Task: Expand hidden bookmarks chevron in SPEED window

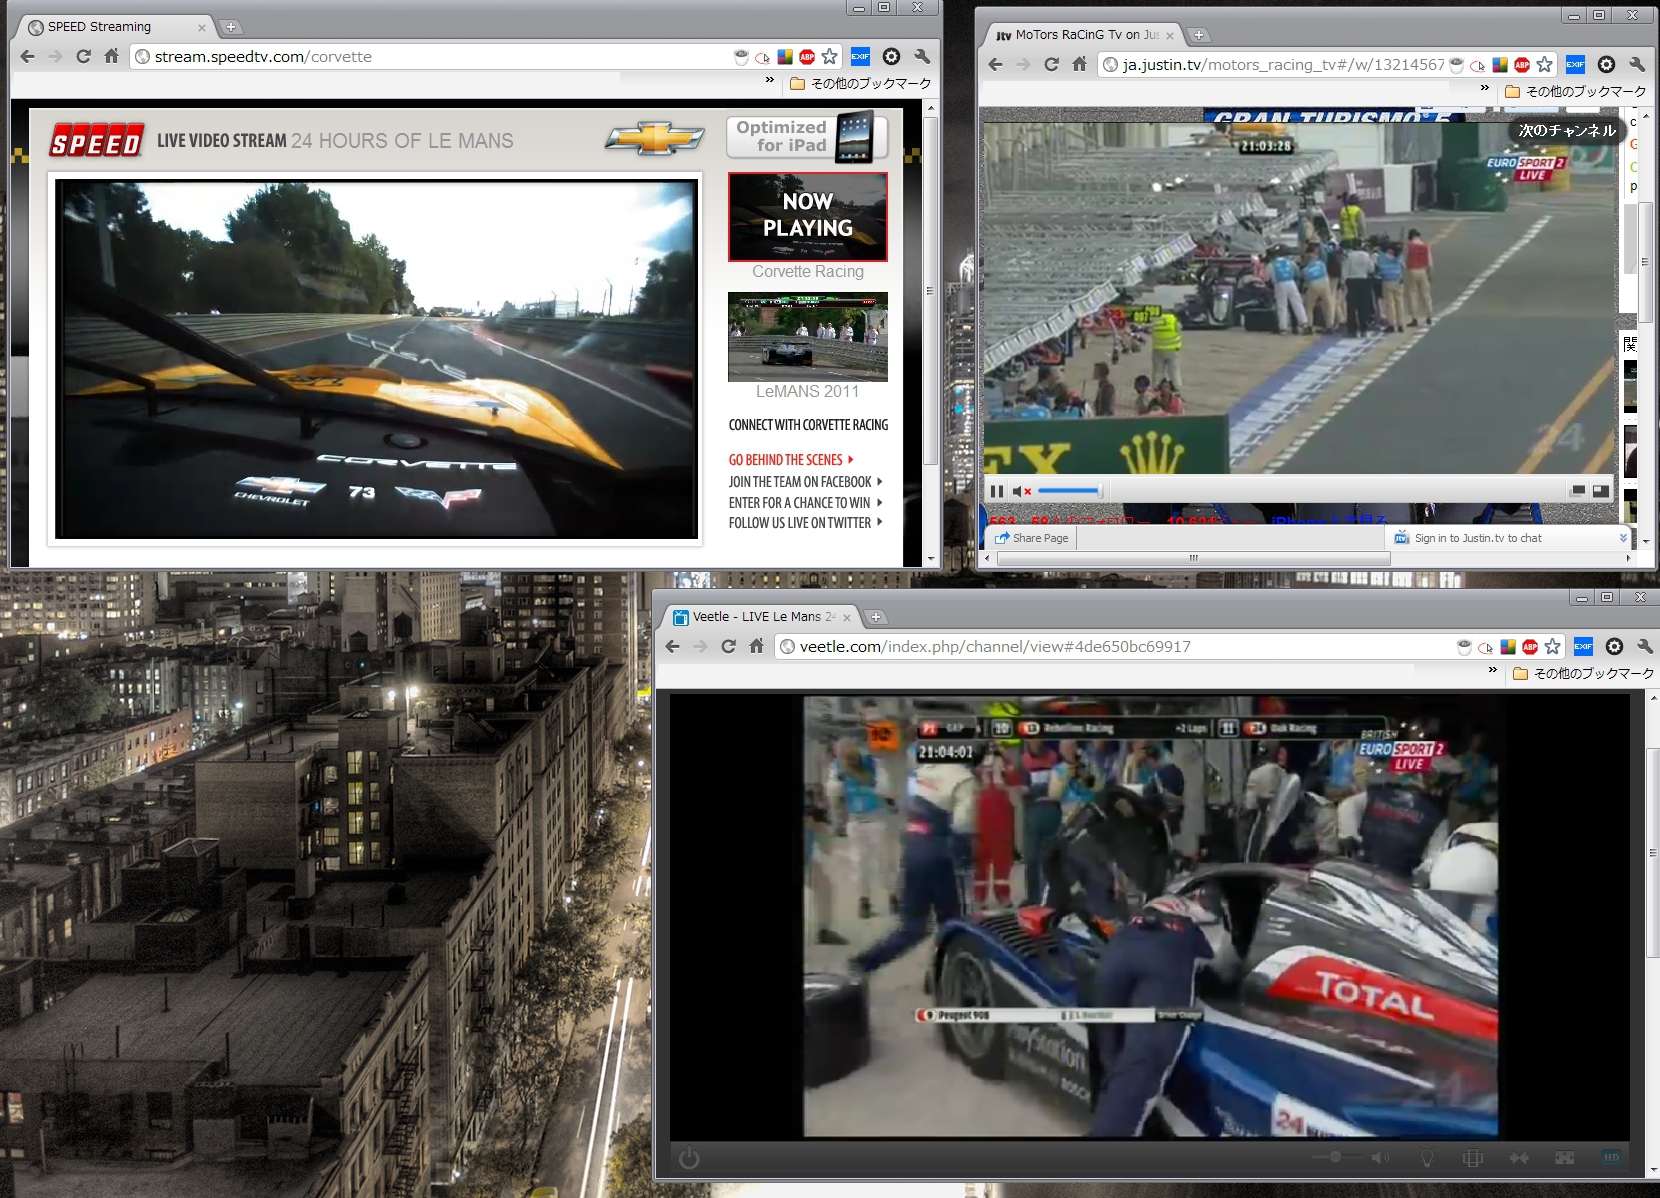Action: 769,80
